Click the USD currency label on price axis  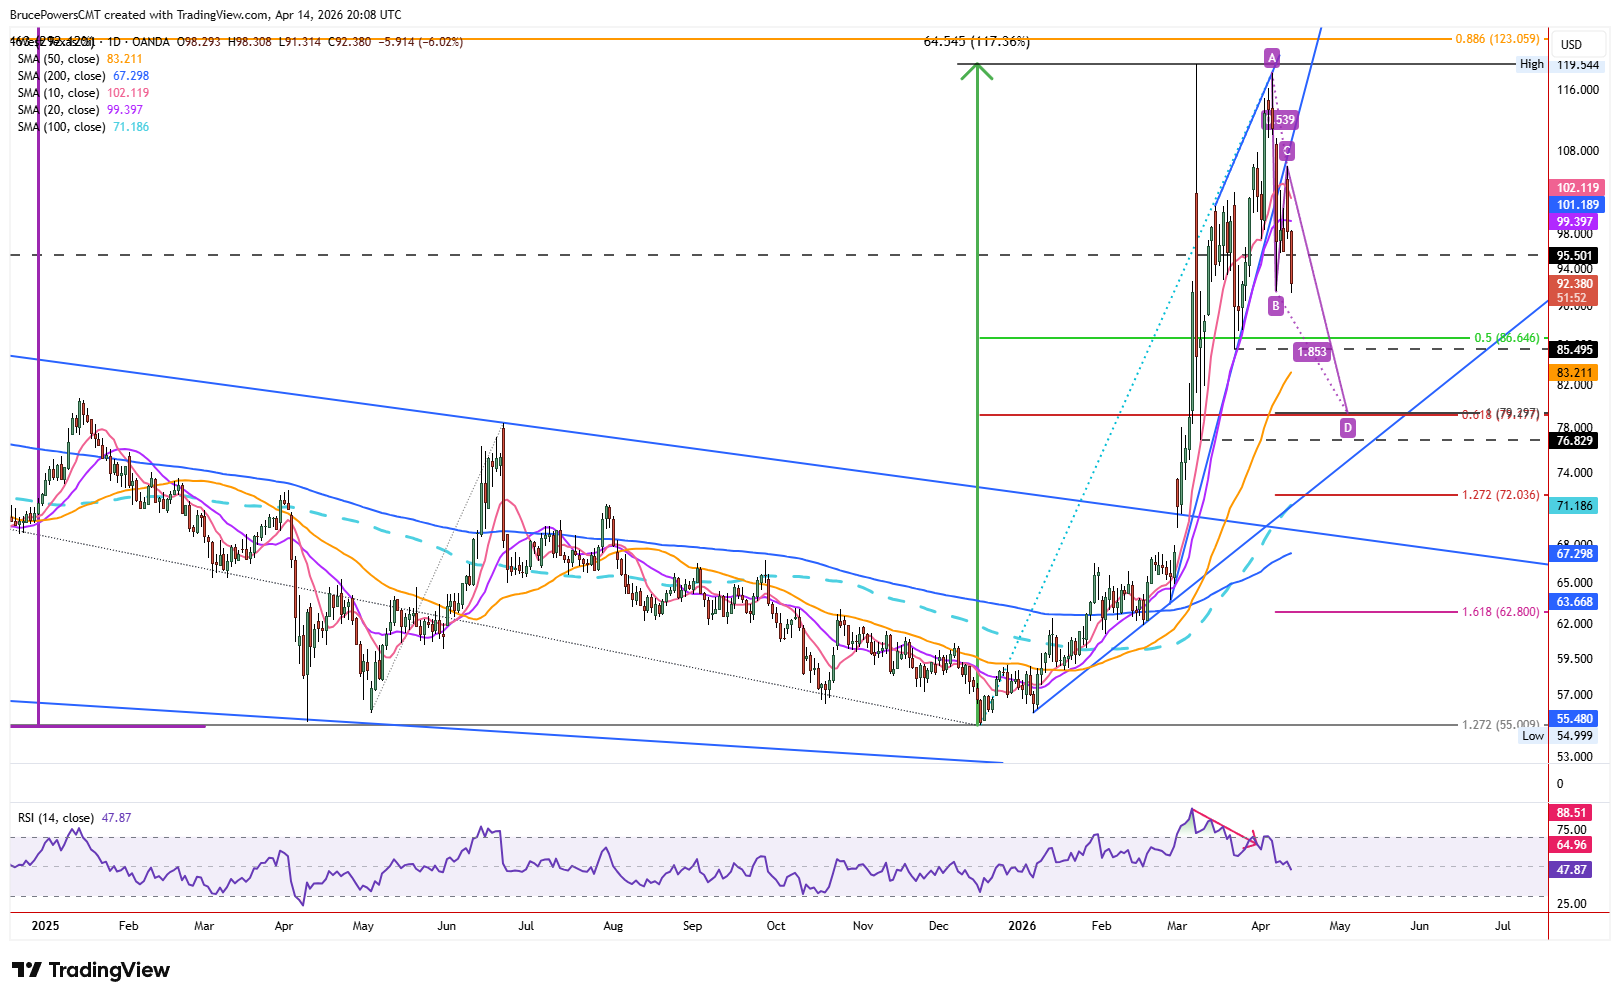(x=1572, y=44)
